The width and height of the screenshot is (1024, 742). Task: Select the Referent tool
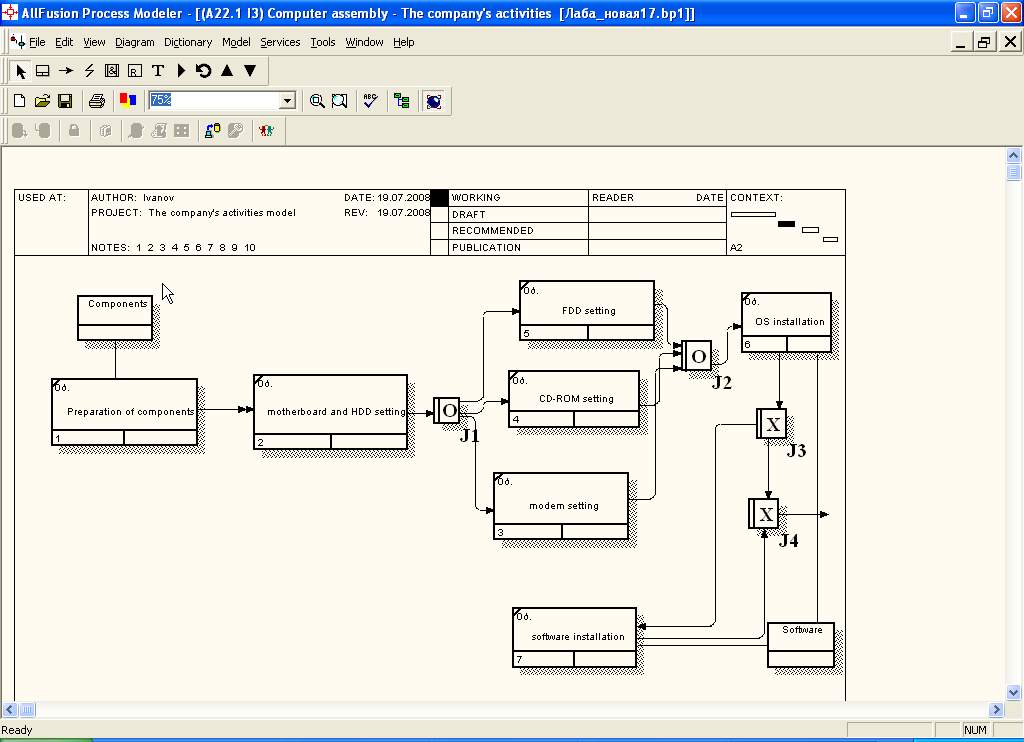tap(135, 71)
